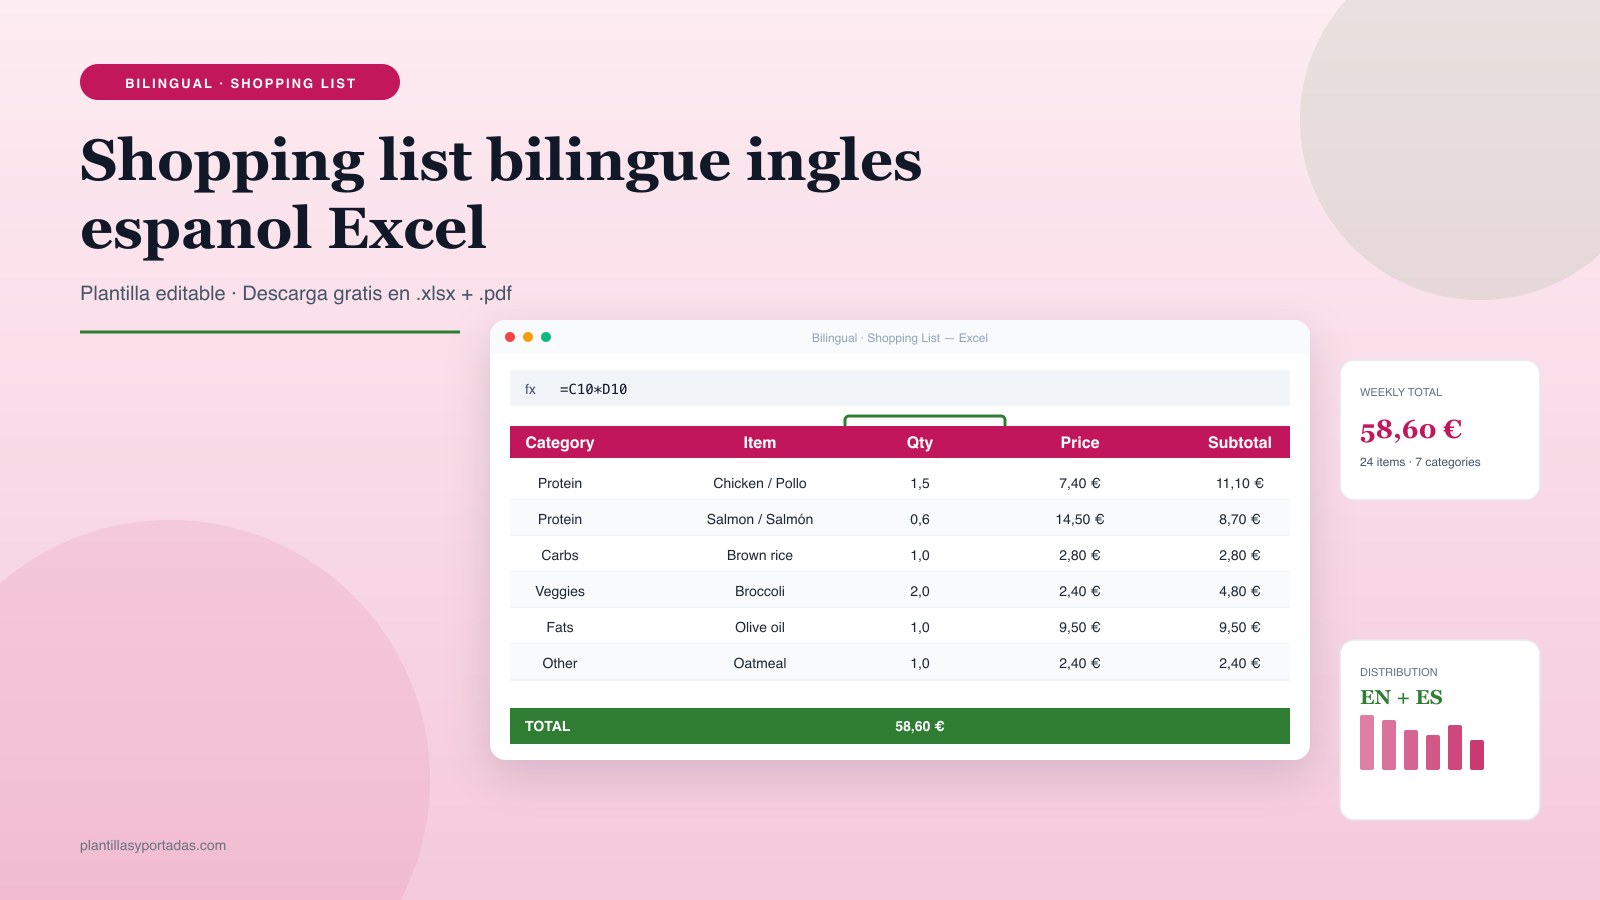Viewport: 1600px width, 900px height.
Task: Click the 2,0 quantity cell
Action: tap(920, 591)
